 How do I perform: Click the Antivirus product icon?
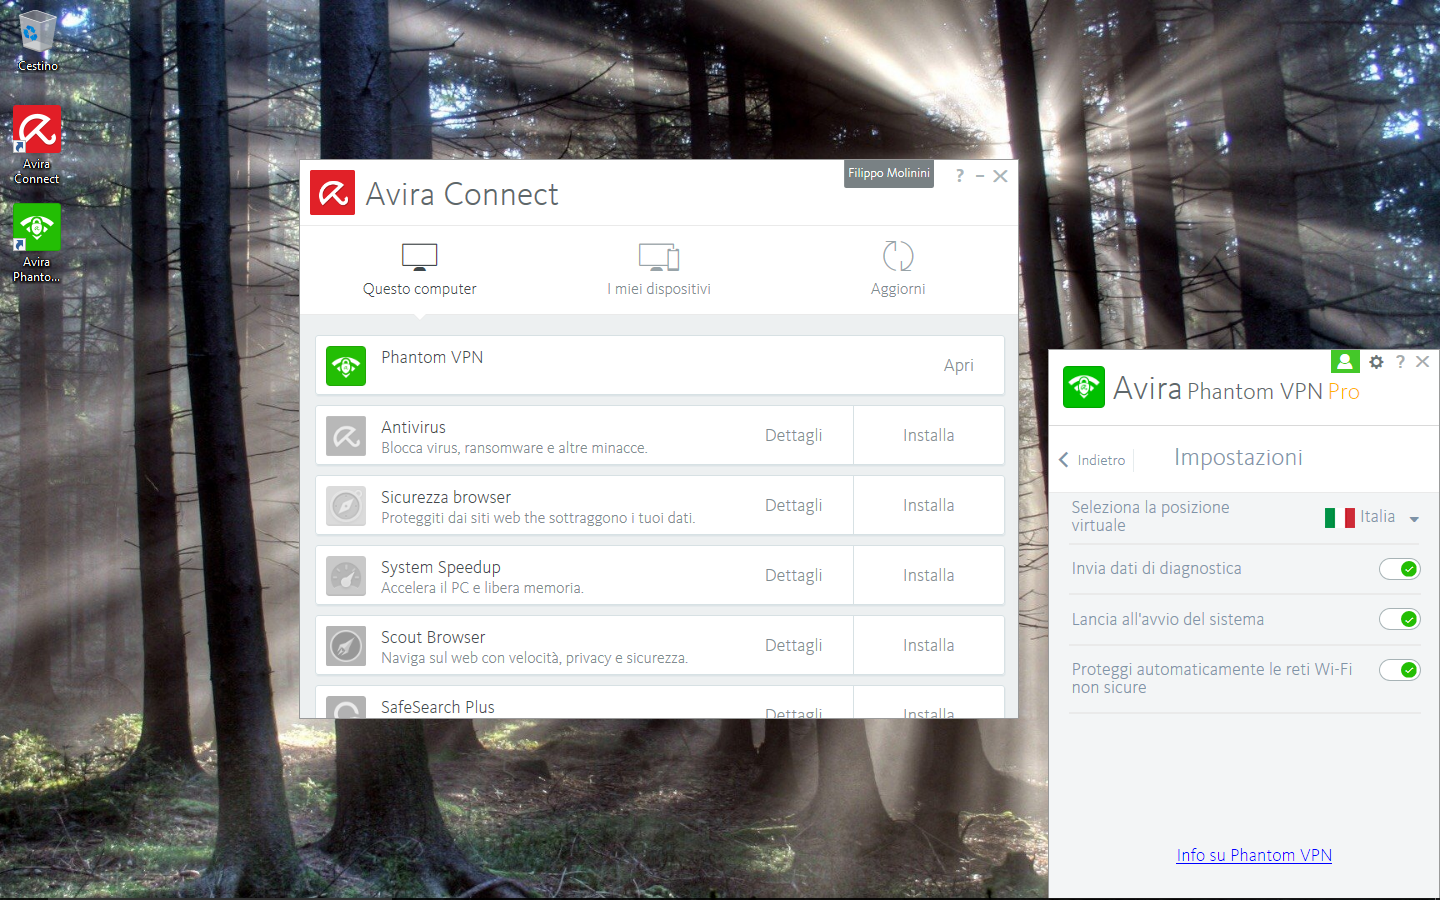(x=346, y=436)
